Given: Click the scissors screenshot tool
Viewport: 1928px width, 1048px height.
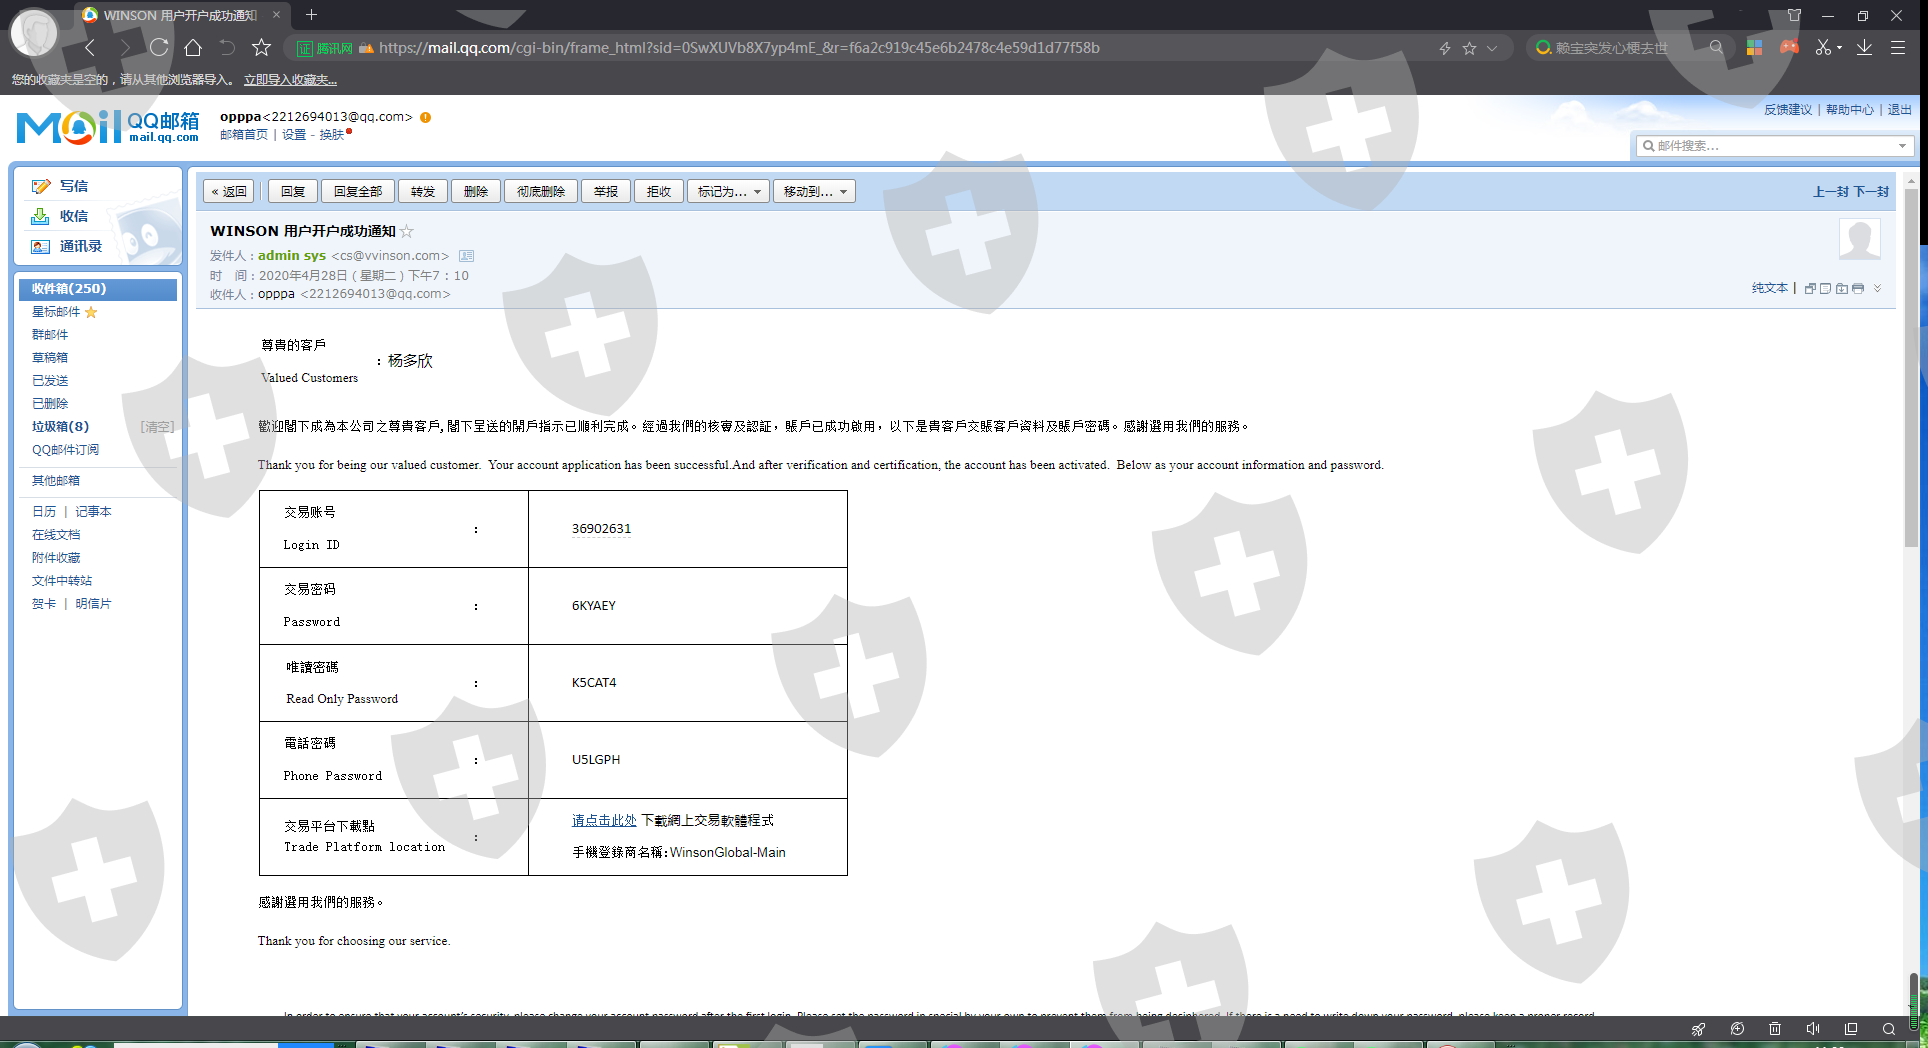Looking at the screenshot, I should 1823,47.
